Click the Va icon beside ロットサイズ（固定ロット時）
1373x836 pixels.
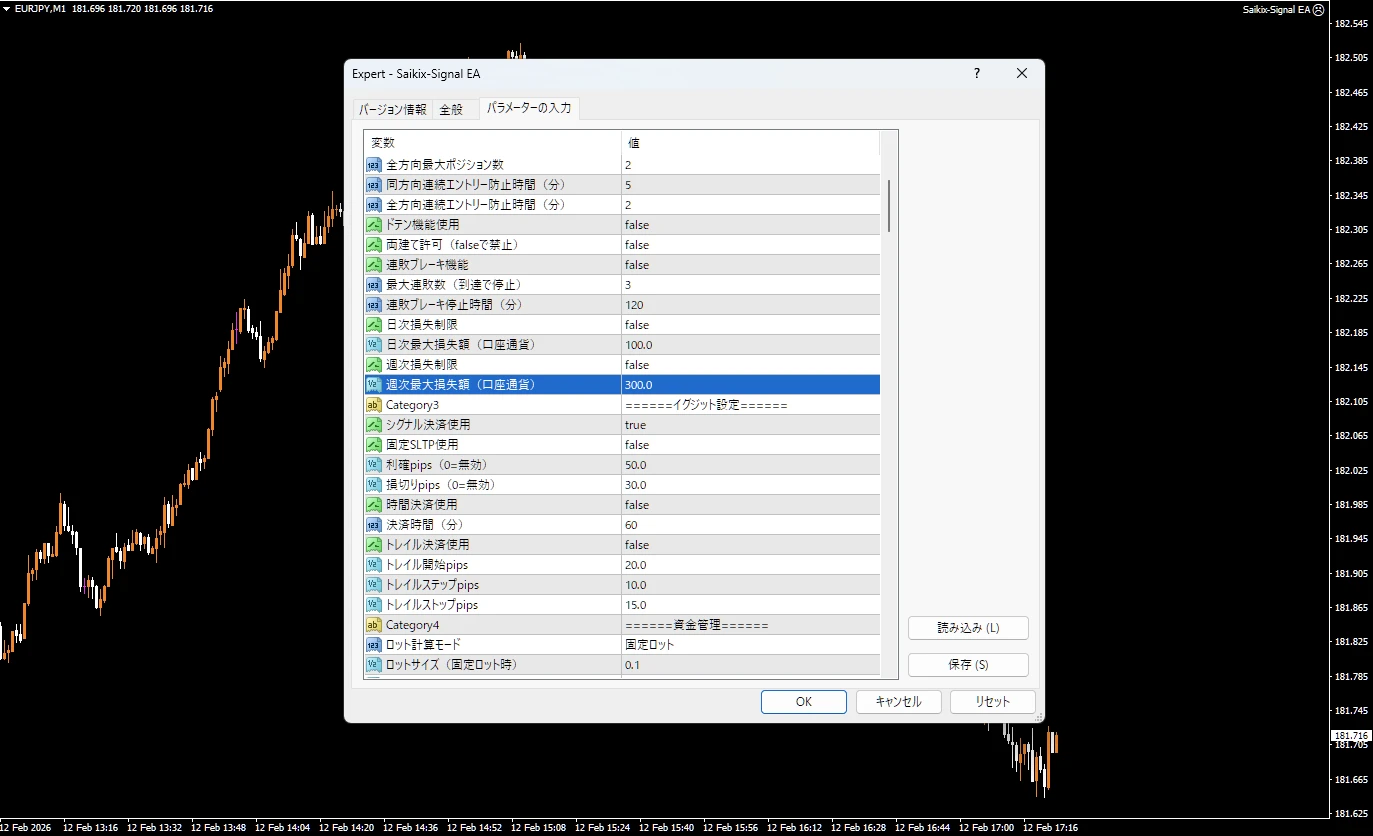[372, 664]
